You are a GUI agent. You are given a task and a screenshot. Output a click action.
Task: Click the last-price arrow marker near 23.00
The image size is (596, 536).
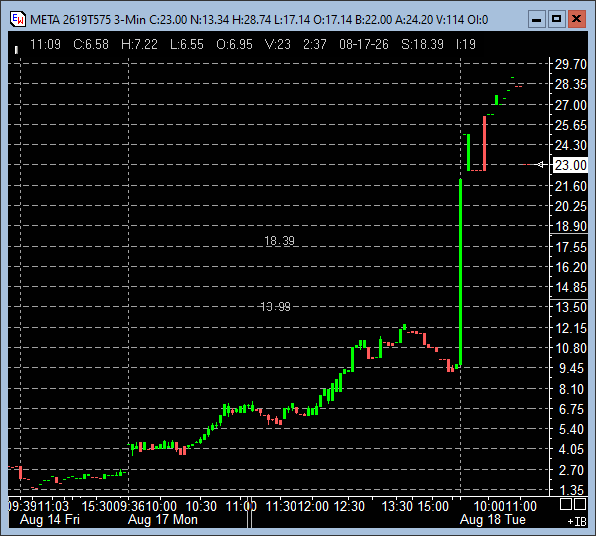[x=541, y=165]
